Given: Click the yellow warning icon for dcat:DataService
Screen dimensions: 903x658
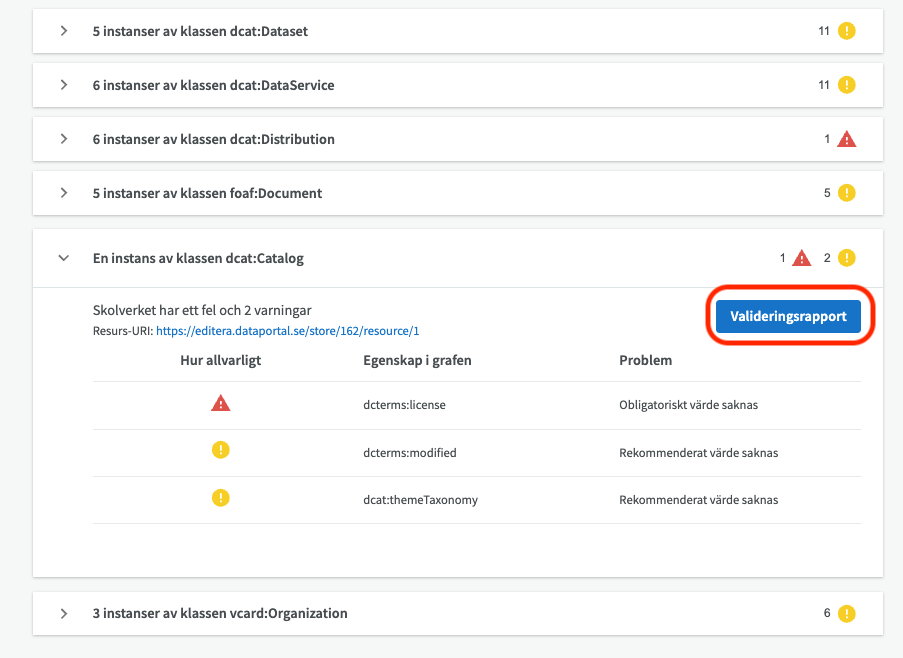Looking at the screenshot, I should tap(846, 85).
